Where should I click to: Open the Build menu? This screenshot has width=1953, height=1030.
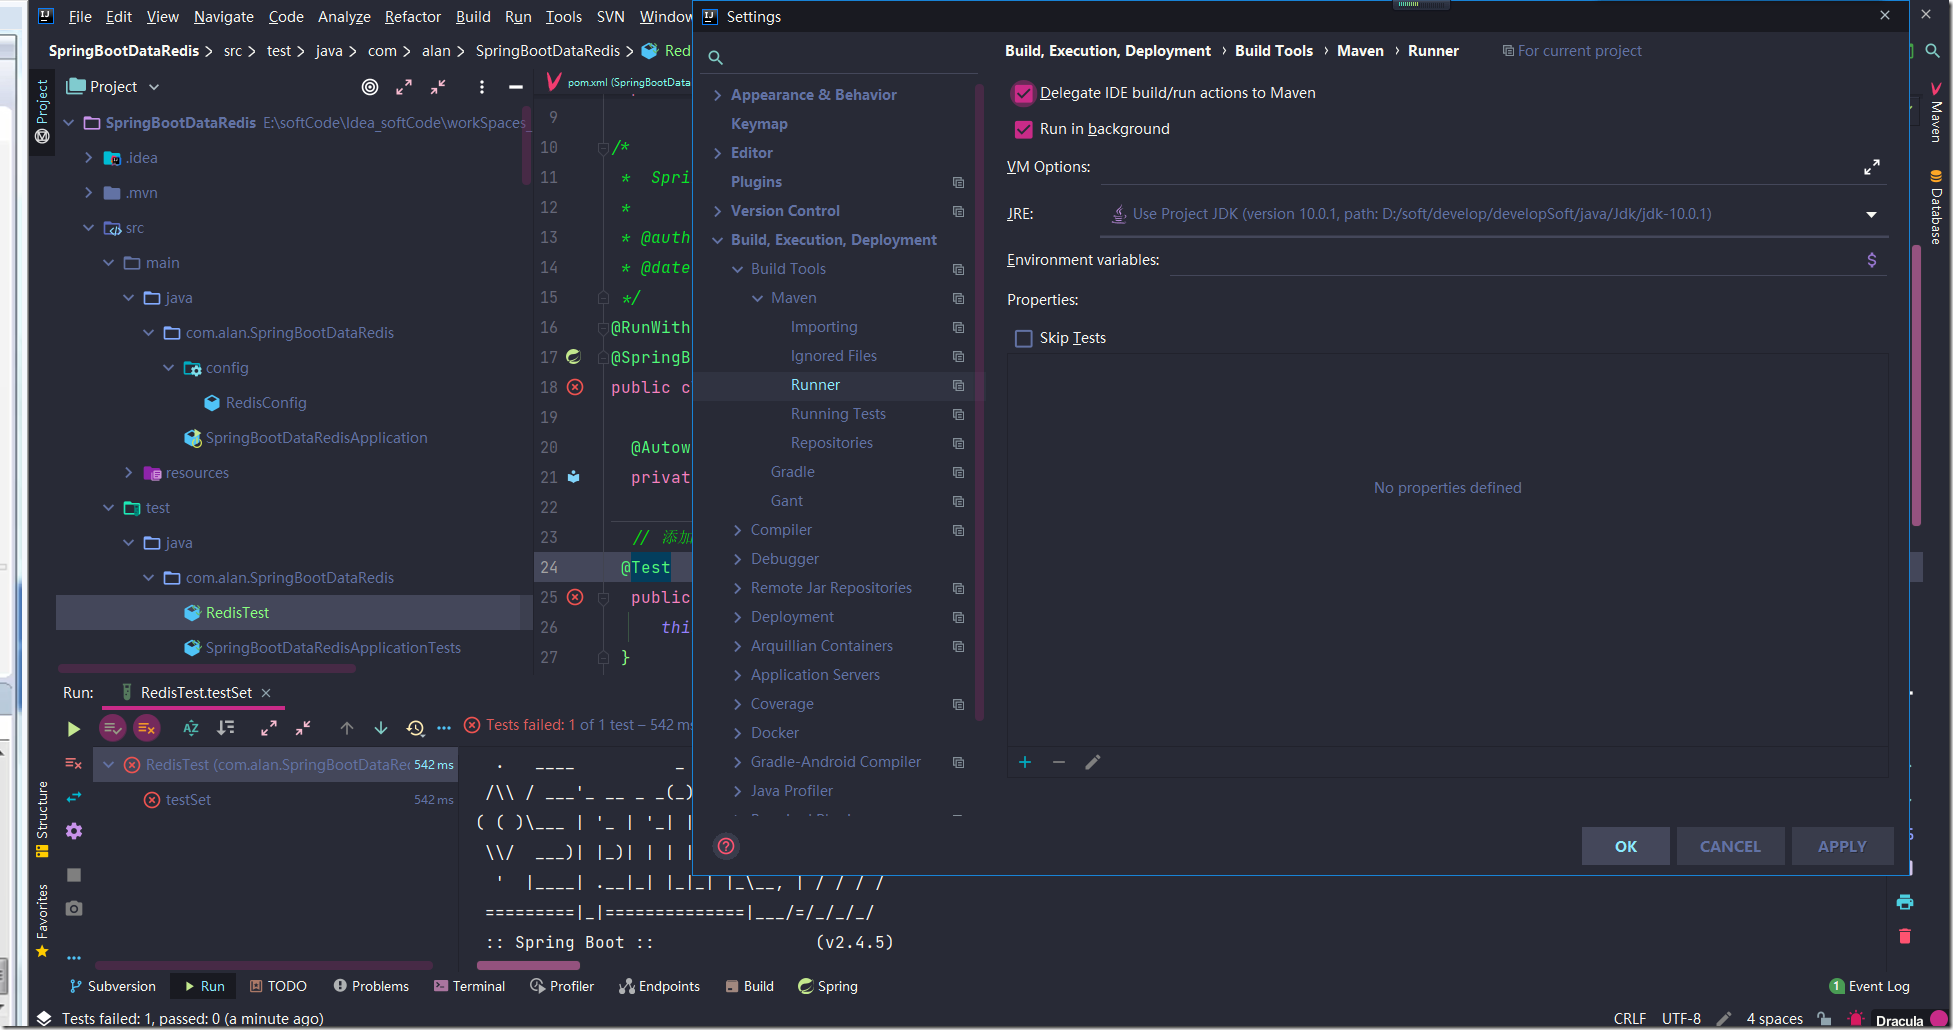click(473, 17)
